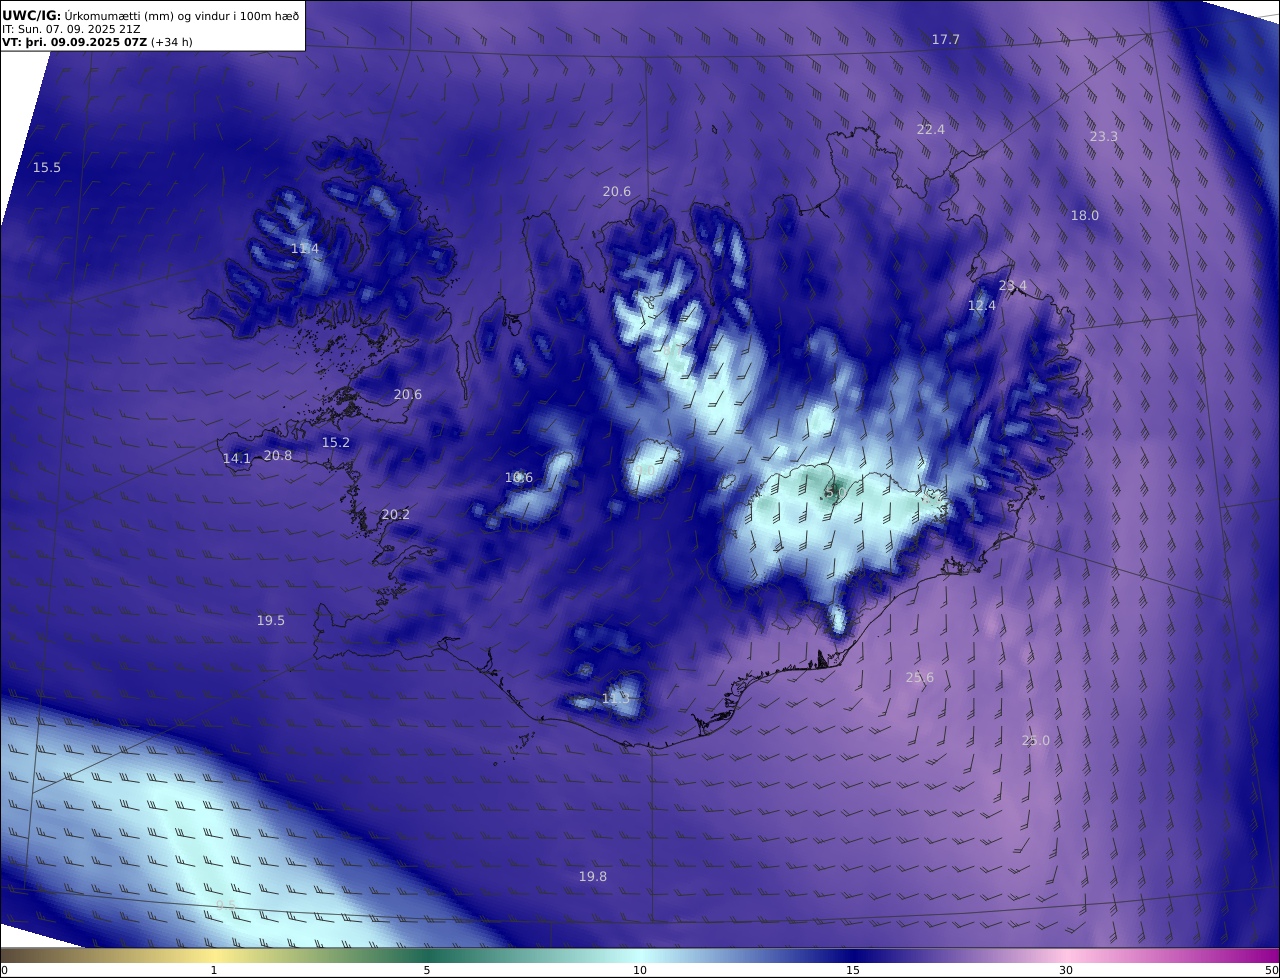Click the 20.8 value label
The width and height of the screenshot is (1280, 978).
(x=277, y=455)
